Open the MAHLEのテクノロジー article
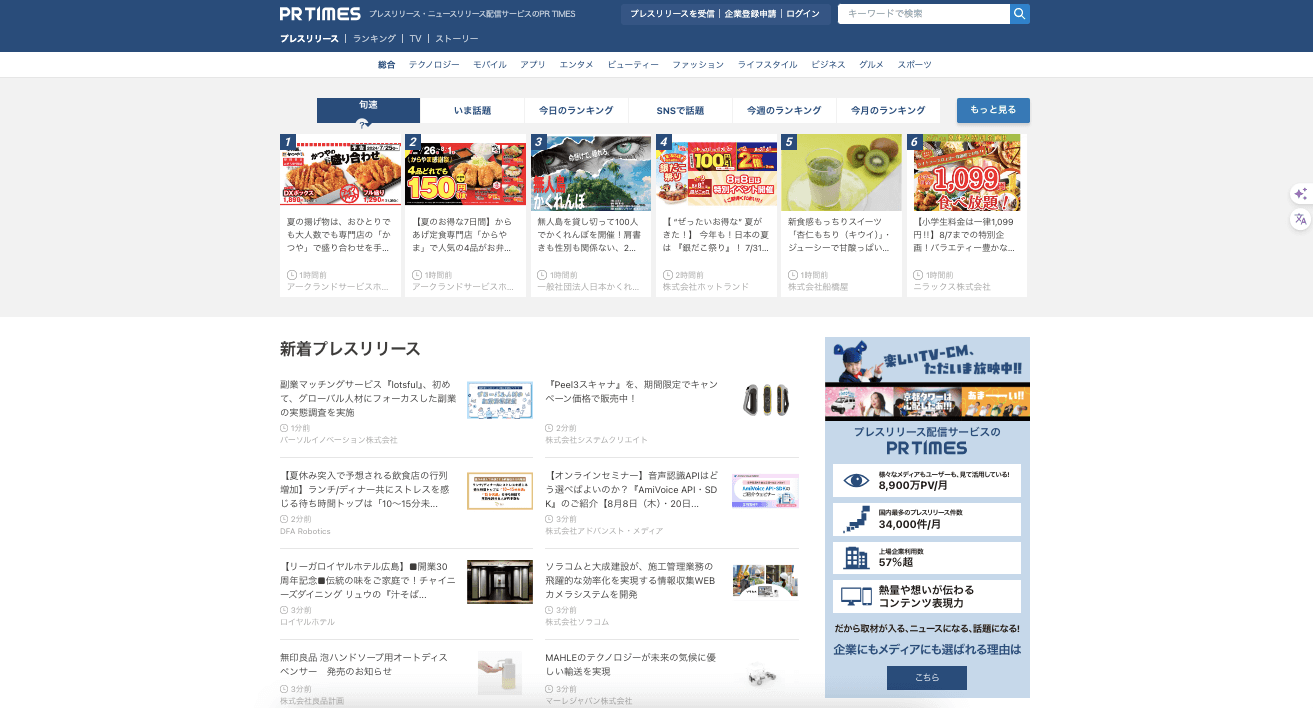Viewport: 1313px width, 708px height. tap(630, 664)
